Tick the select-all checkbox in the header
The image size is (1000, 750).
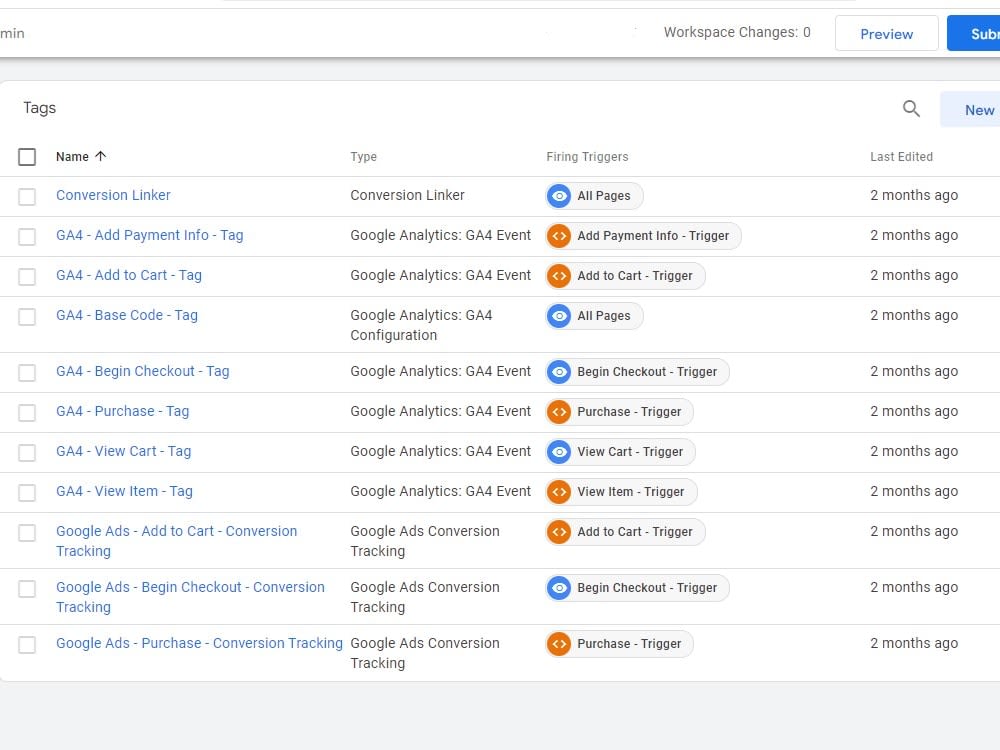(27, 157)
